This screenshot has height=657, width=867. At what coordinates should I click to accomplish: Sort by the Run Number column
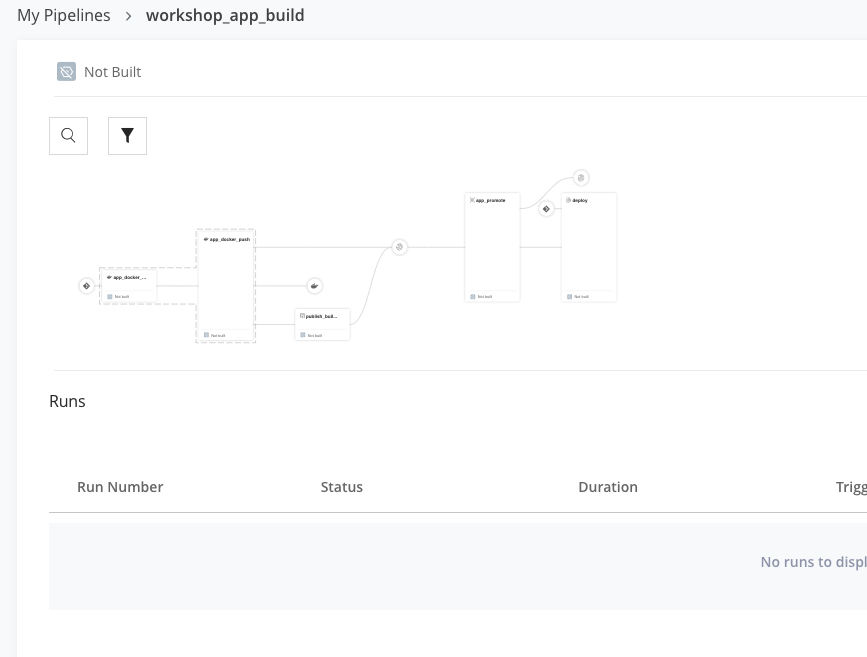pyautogui.click(x=120, y=487)
